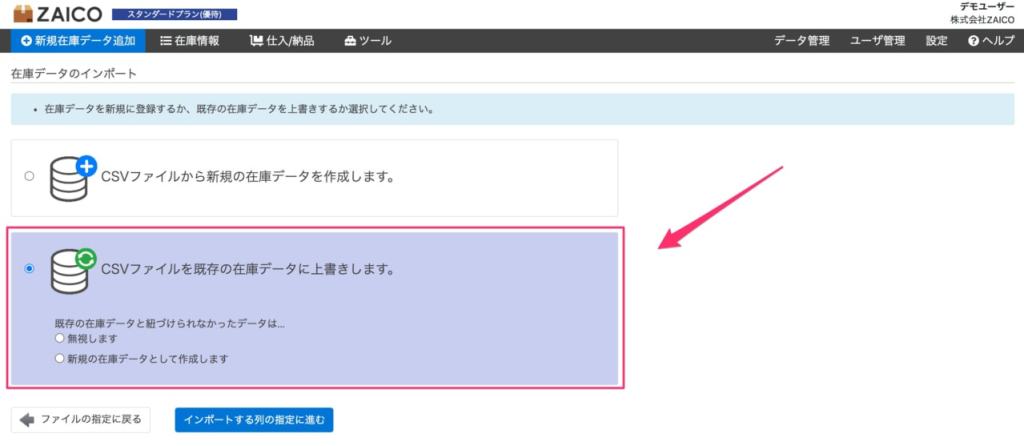Click CSVファイルを既存の在庫データに上書きします label
Screen dimensions: 1024x446
[x=248, y=269]
